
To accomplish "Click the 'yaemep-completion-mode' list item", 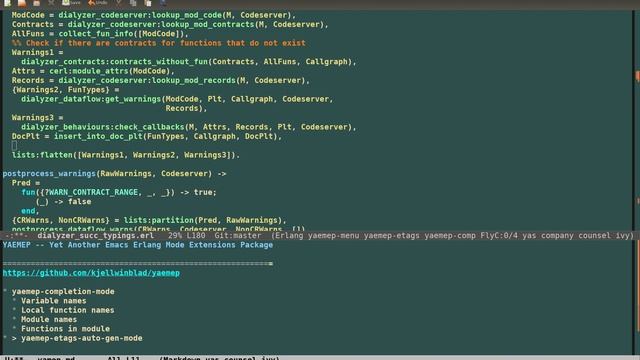I will tap(63, 291).
